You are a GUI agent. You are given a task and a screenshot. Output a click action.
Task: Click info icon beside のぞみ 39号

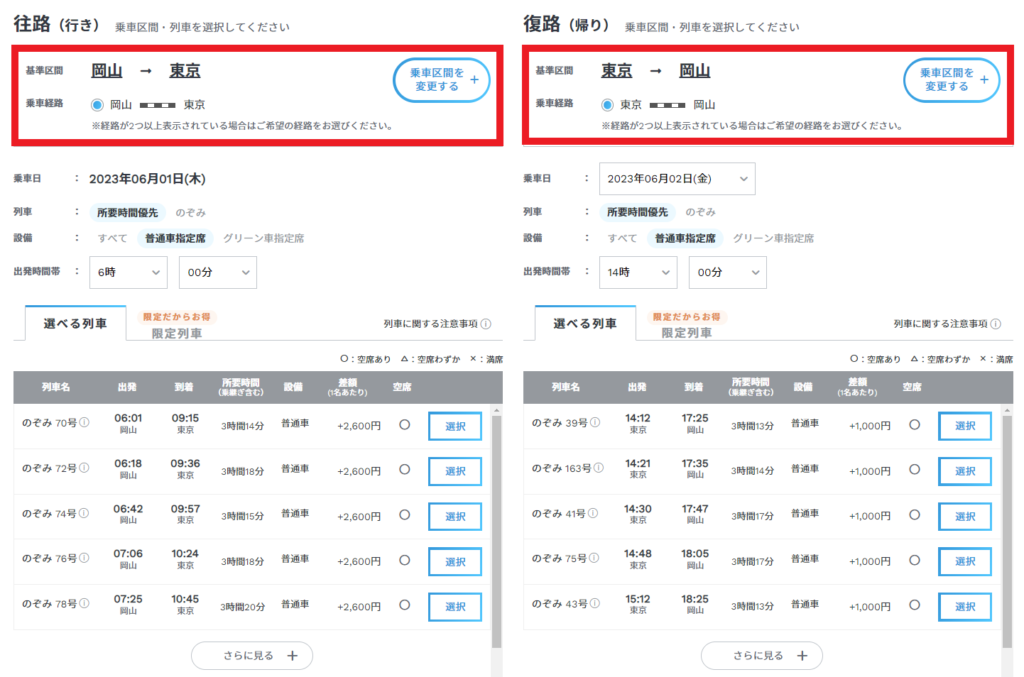594,422
